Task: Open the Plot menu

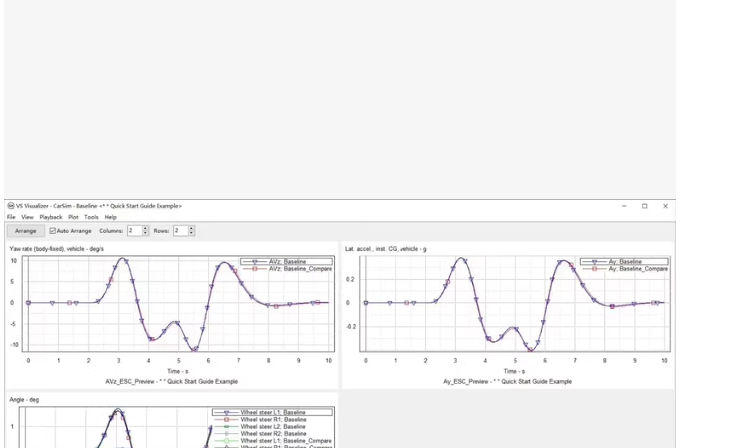Action: click(x=73, y=217)
